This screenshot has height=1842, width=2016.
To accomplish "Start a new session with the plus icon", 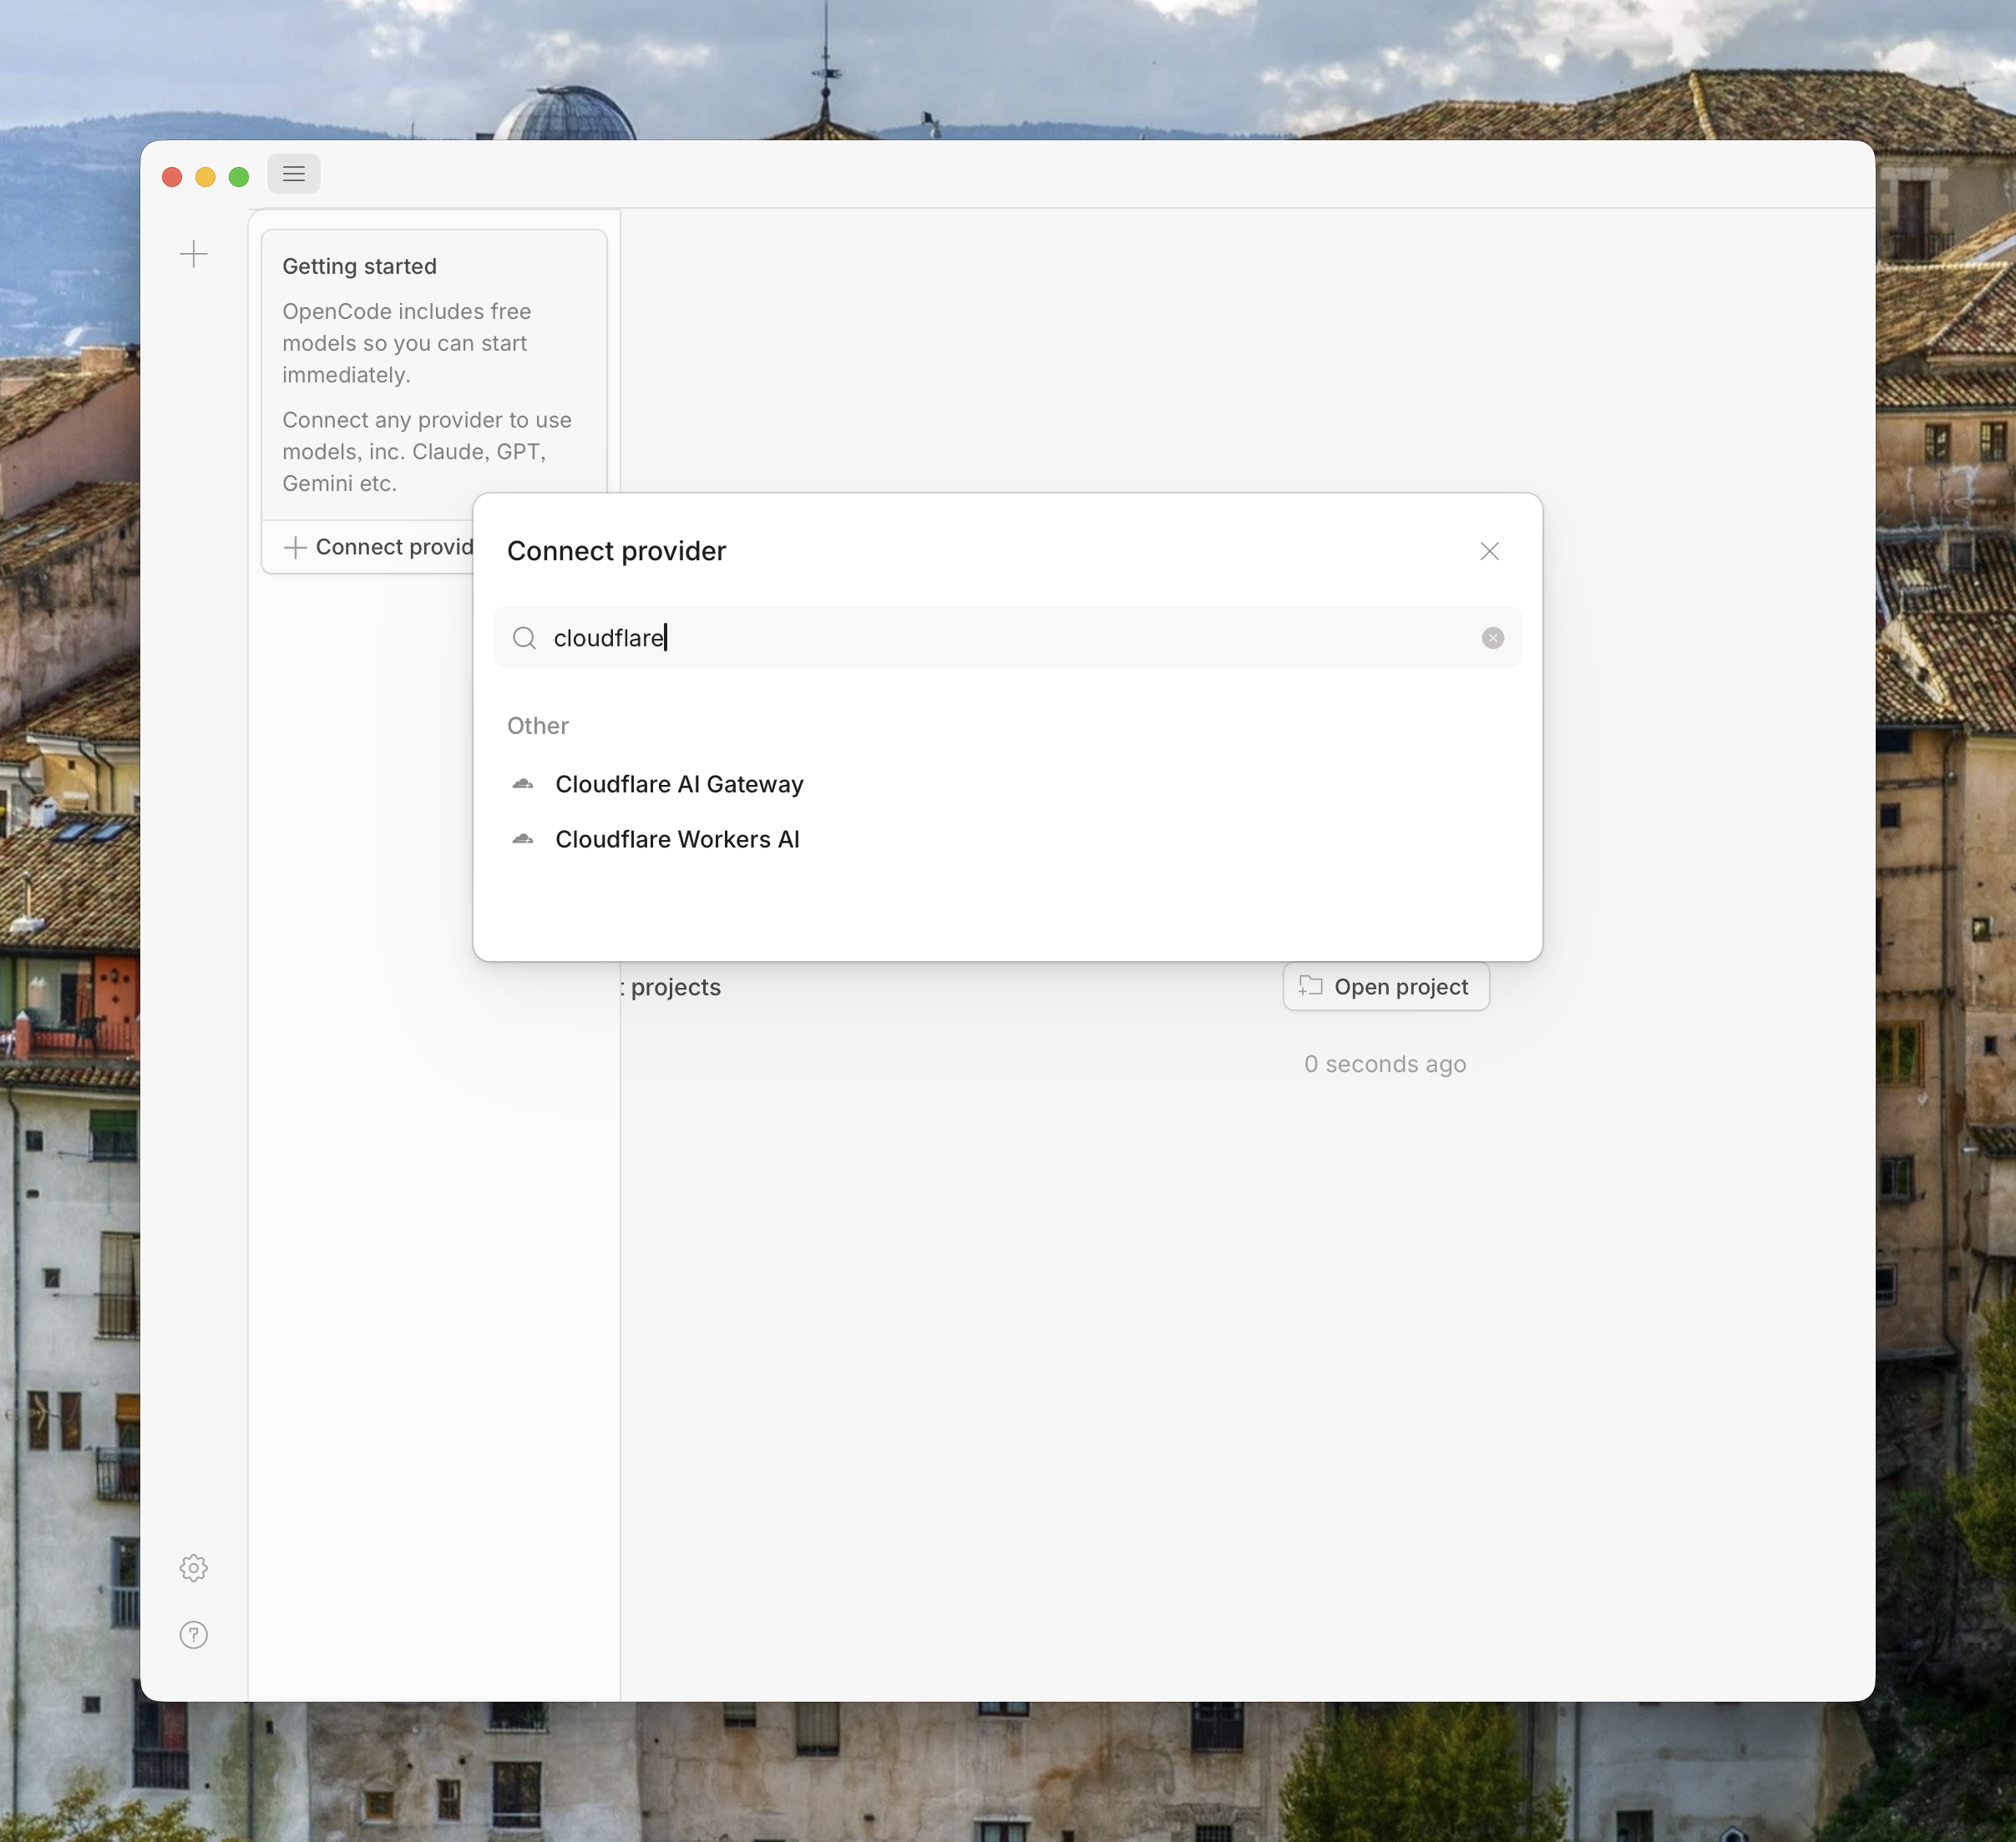I will tap(193, 254).
